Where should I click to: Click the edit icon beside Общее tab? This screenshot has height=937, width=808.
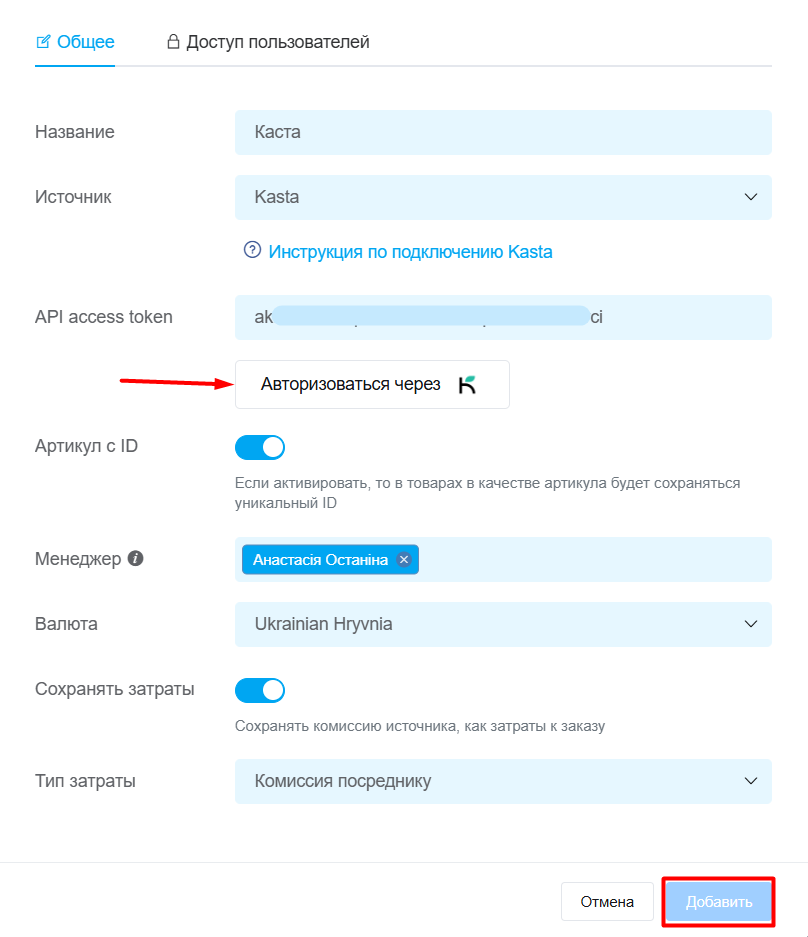point(43,42)
